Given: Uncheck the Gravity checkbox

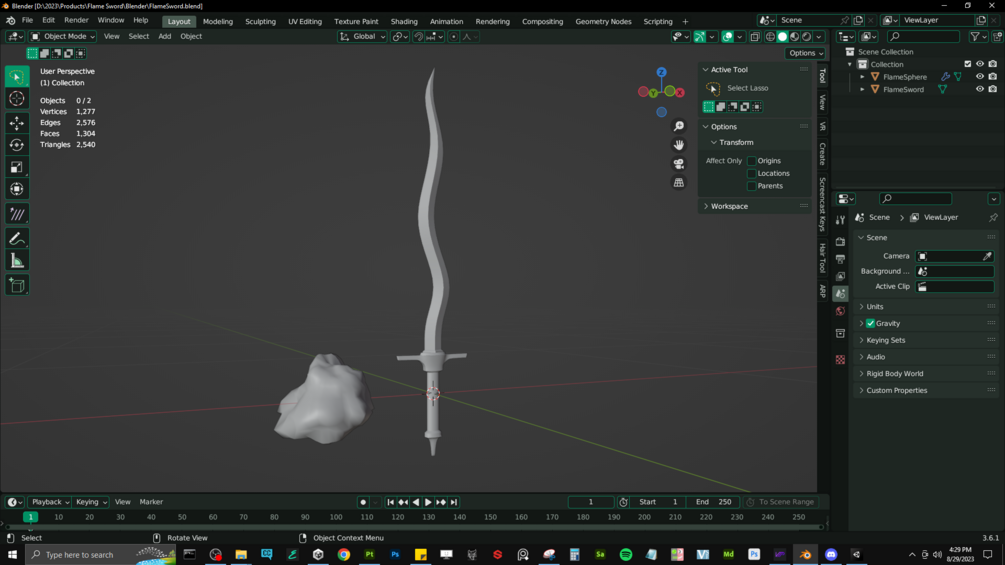Looking at the screenshot, I should pyautogui.click(x=870, y=323).
